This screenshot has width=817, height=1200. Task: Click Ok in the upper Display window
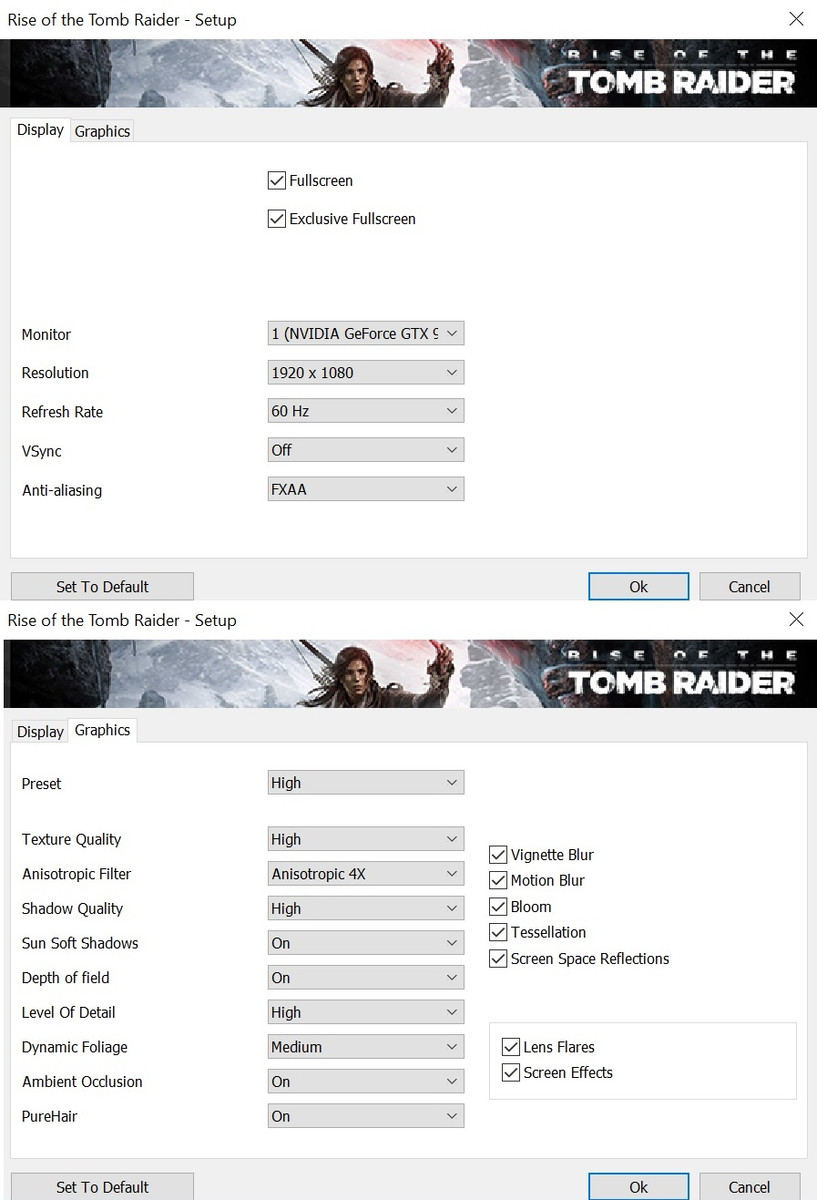[x=639, y=586]
